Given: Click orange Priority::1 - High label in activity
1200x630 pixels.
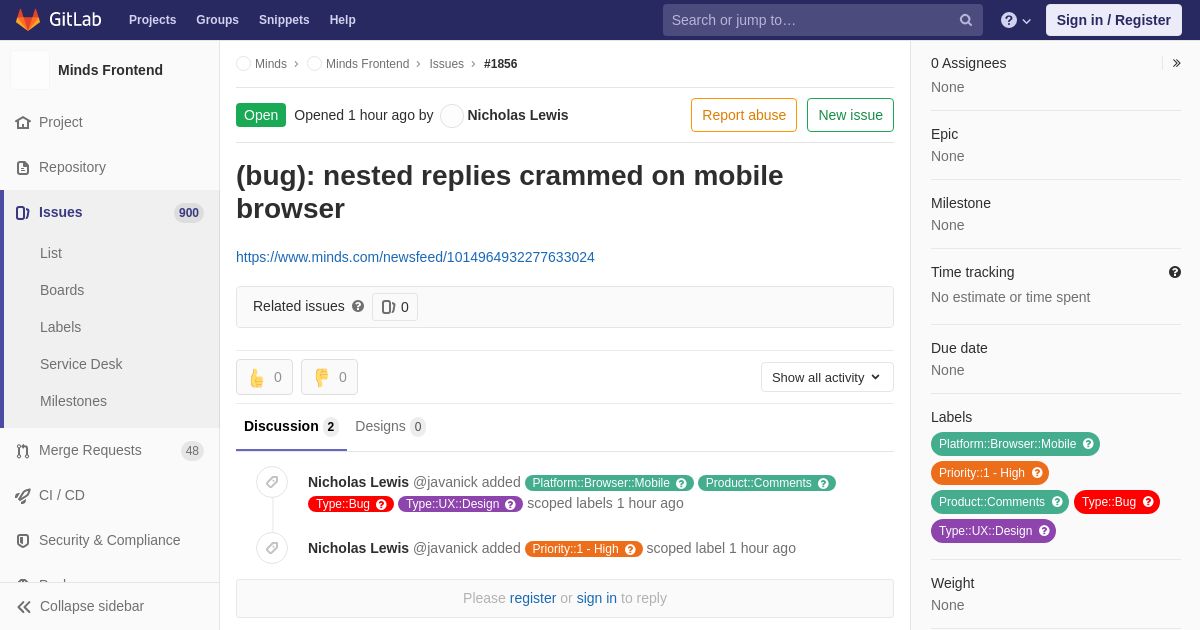Looking at the screenshot, I should [x=583, y=549].
